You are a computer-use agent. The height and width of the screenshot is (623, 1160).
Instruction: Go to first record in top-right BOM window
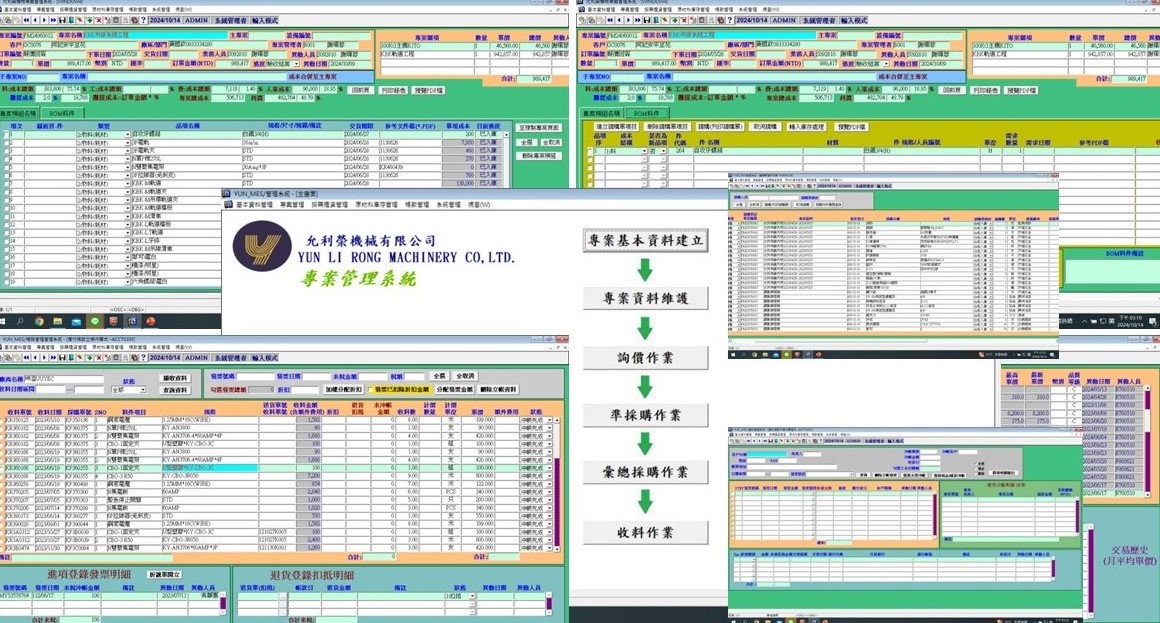click(609, 21)
